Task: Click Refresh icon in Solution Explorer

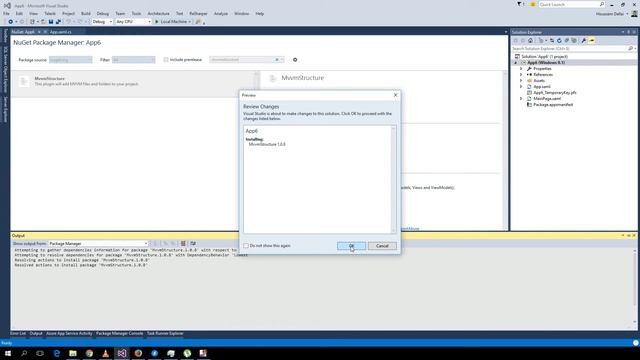Action: (559, 40)
